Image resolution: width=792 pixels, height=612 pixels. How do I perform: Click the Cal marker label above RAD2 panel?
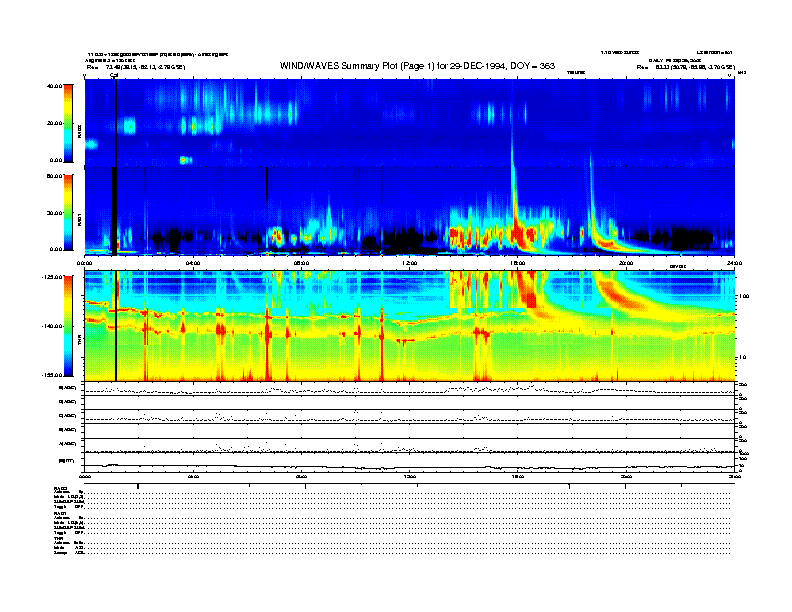114,76
